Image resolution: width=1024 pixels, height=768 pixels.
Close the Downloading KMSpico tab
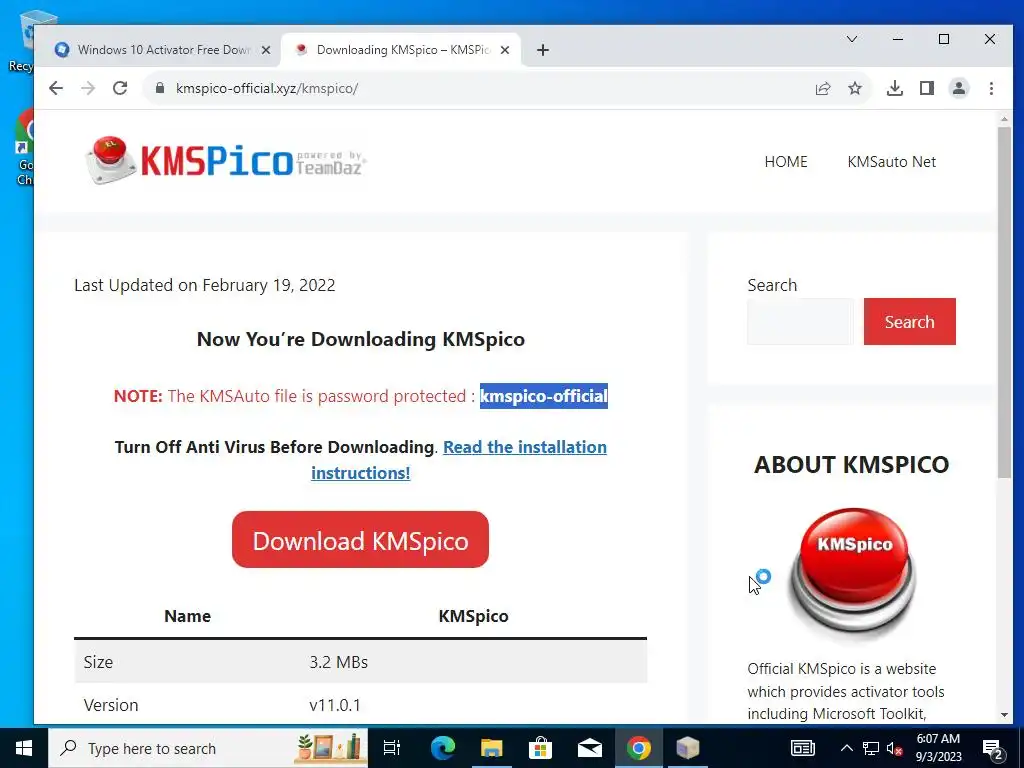click(505, 50)
